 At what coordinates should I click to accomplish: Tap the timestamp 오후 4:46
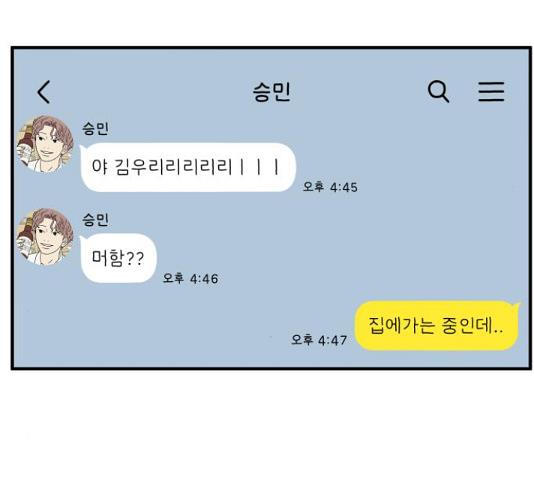click(x=190, y=279)
